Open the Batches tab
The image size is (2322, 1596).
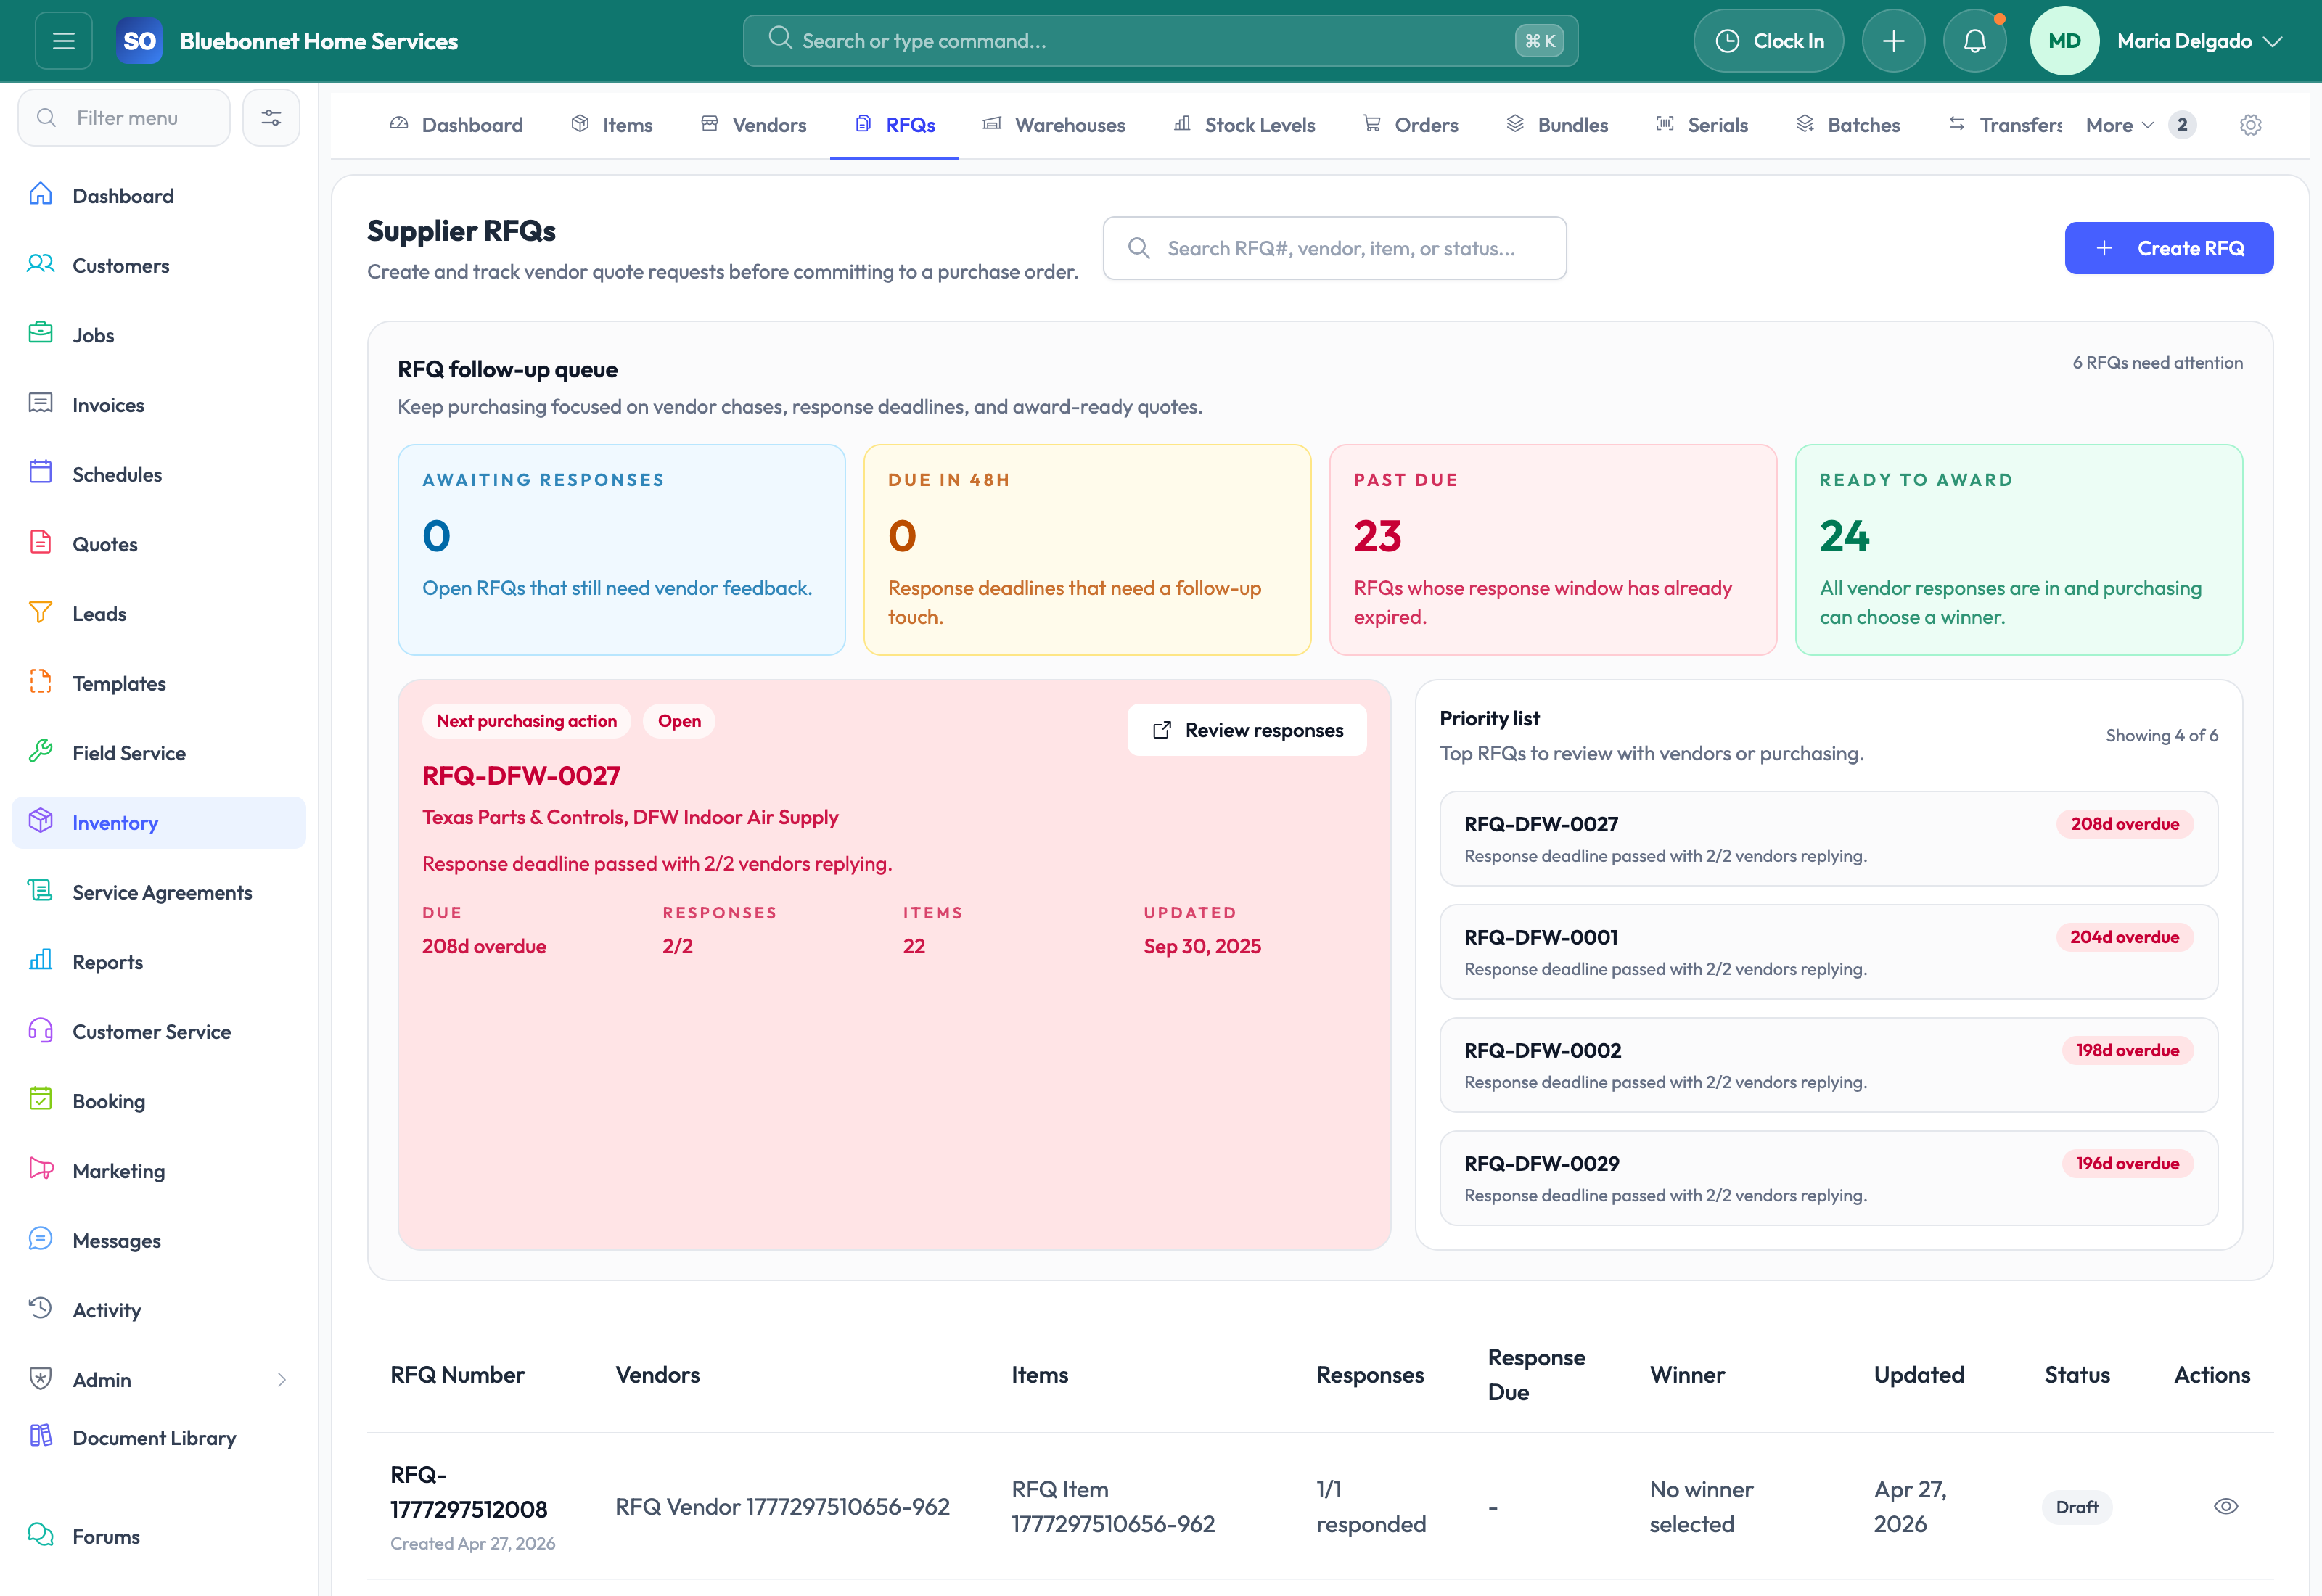pyautogui.click(x=1848, y=125)
